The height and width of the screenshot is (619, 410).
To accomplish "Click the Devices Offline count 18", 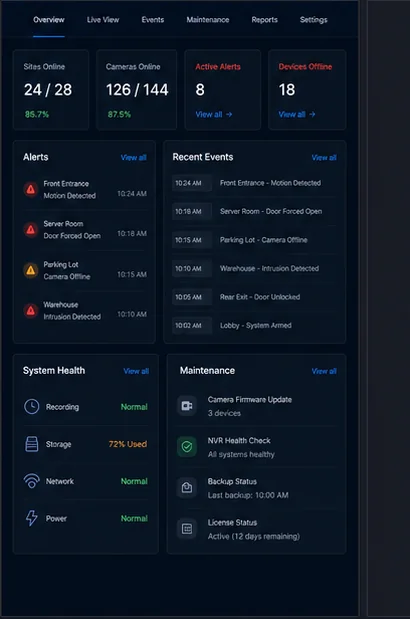I will point(287,90).
